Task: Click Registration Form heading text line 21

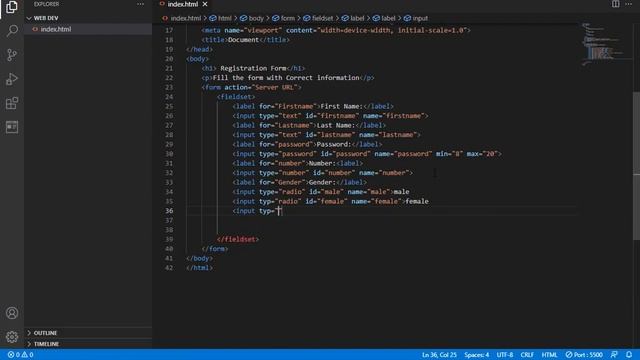Action: coord(253,68)
